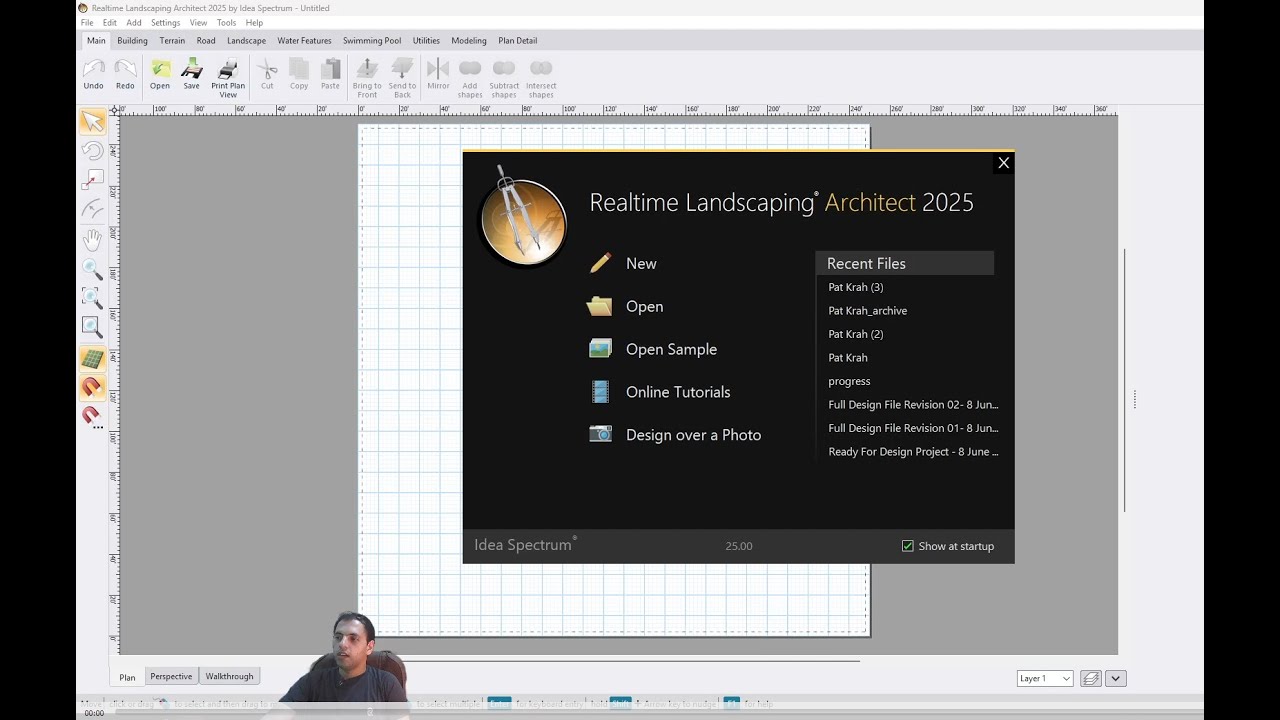Click the Intersect shapes icon
This screenshot has height=720, width=1280.
[541, 68]
